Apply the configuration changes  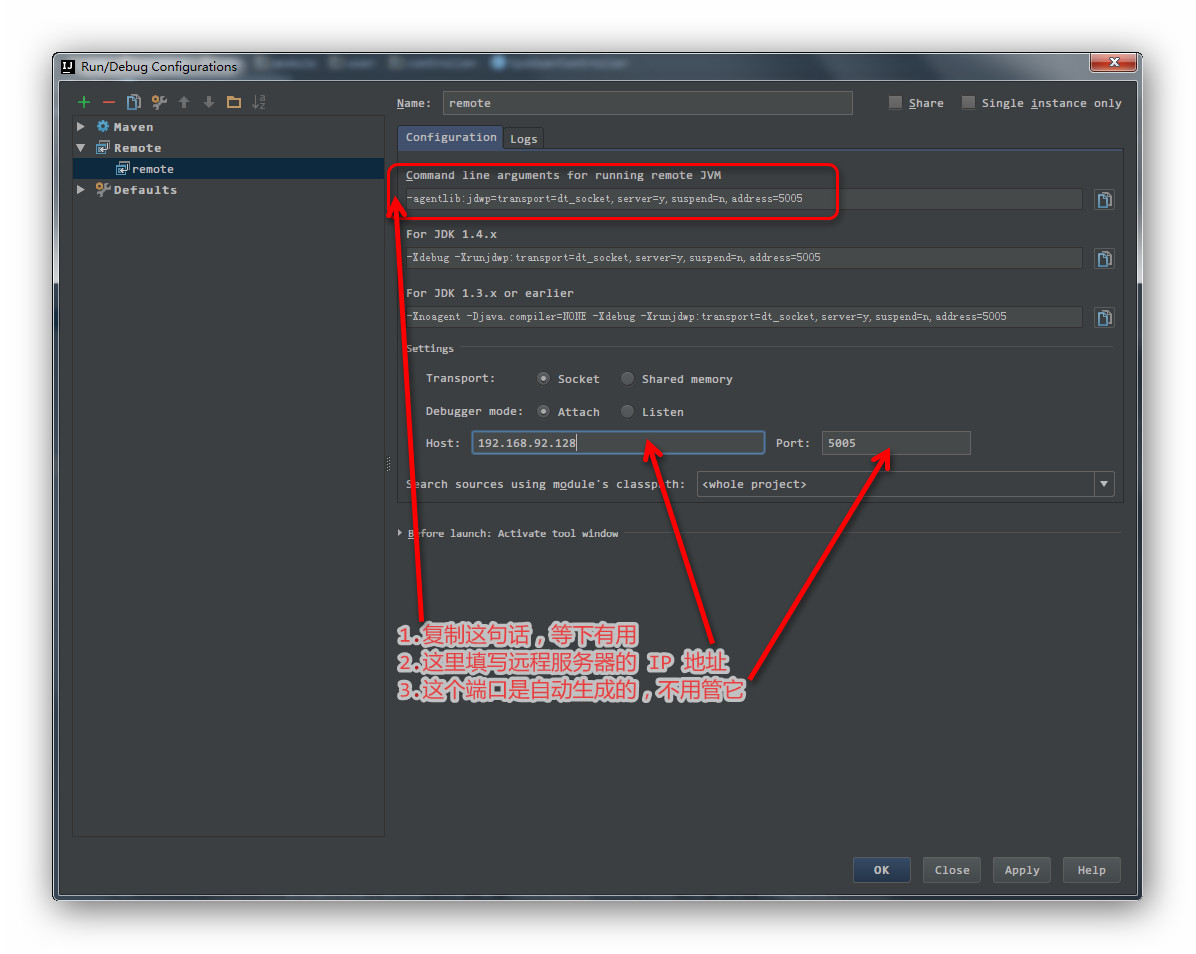(1021, 870)
